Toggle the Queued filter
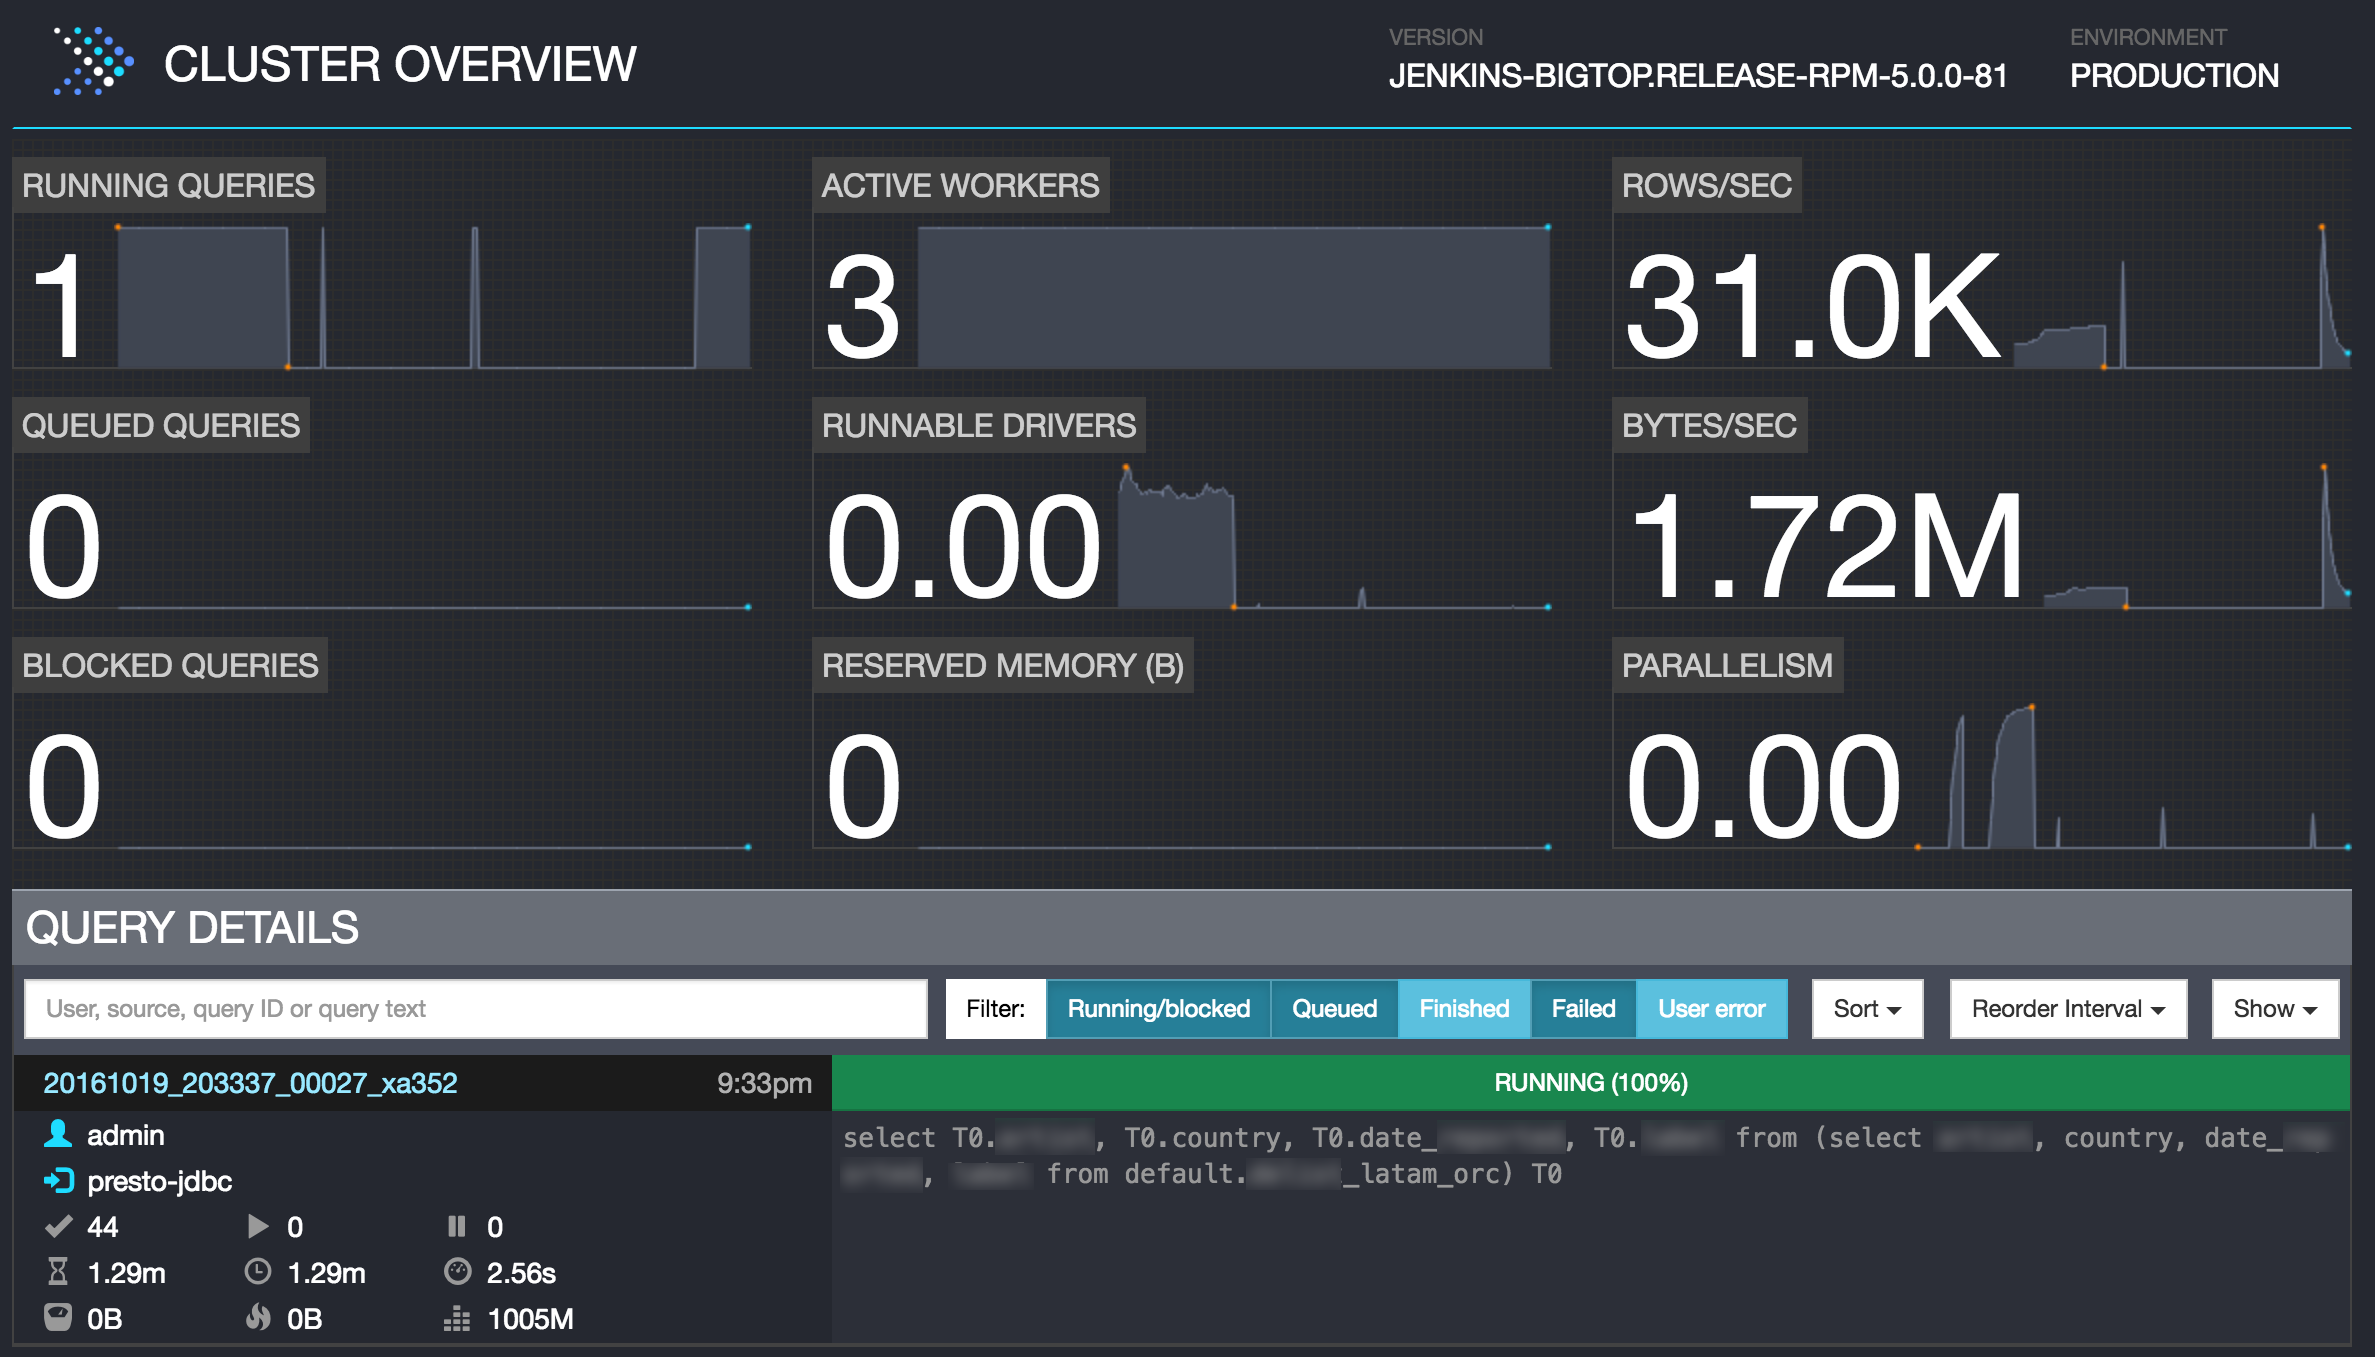The image size is (2375, 1357). point(1334,1009)
